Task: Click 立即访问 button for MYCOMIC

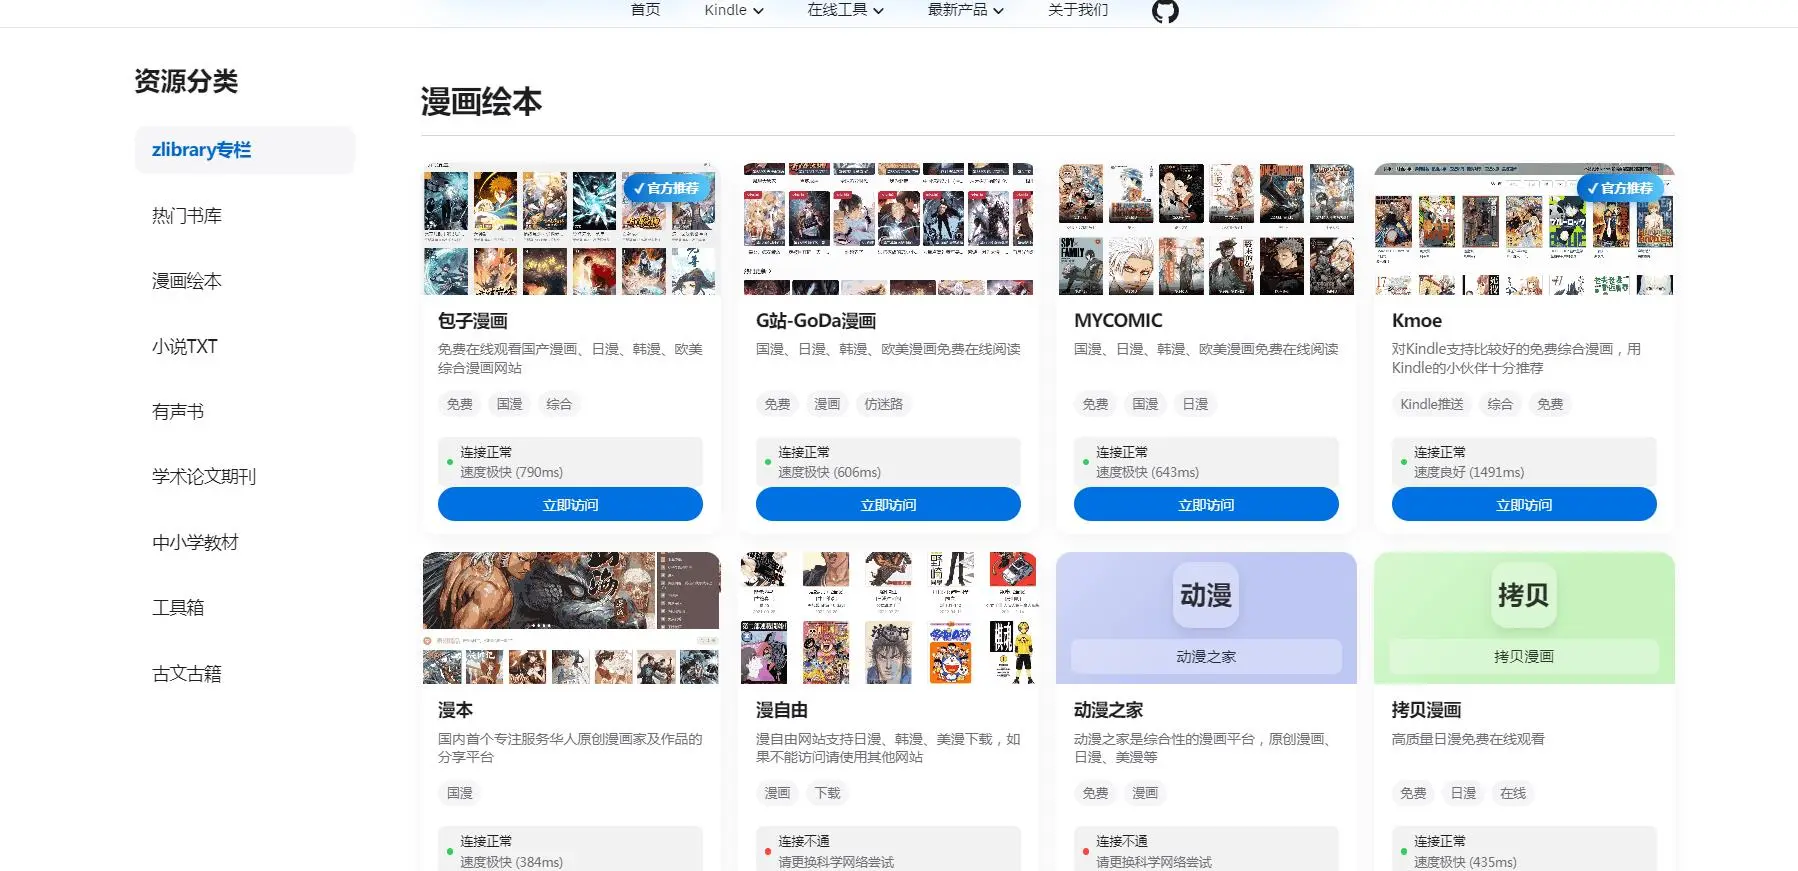Action: (x=1206, y=505)
